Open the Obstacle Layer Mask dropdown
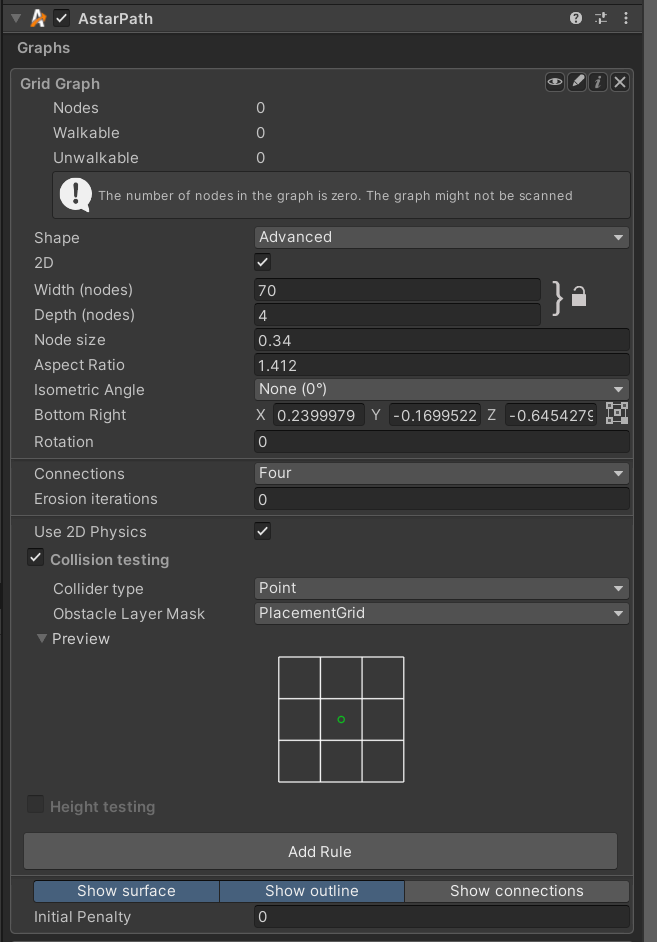Screen dimensions: 657x942 pyautogui.click(x=441, y=613)
